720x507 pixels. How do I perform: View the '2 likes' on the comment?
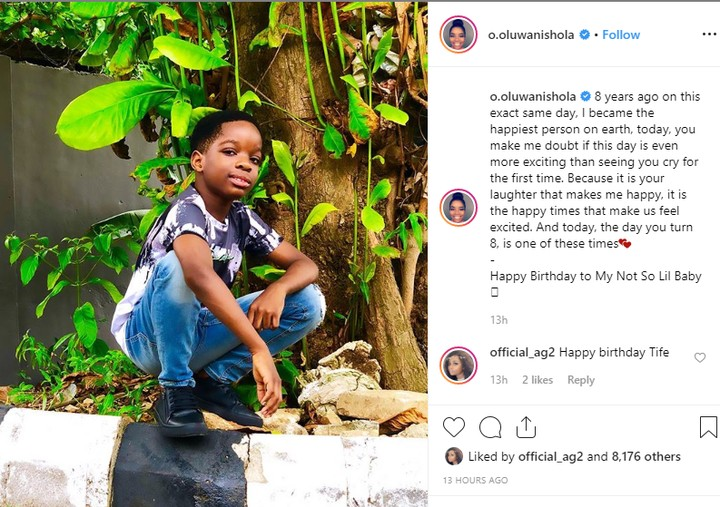(x=537, y=380)
